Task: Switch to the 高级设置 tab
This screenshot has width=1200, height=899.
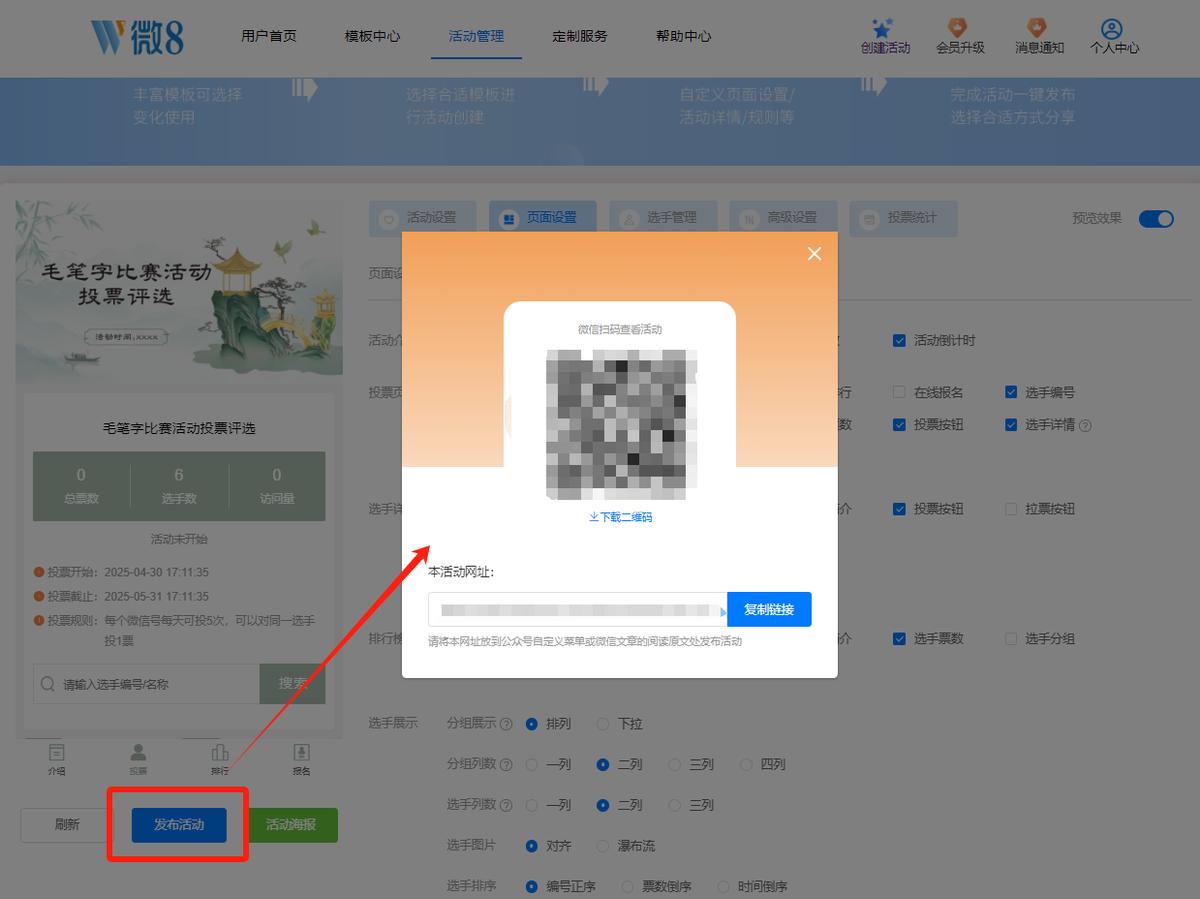Action: pos(782,218)
